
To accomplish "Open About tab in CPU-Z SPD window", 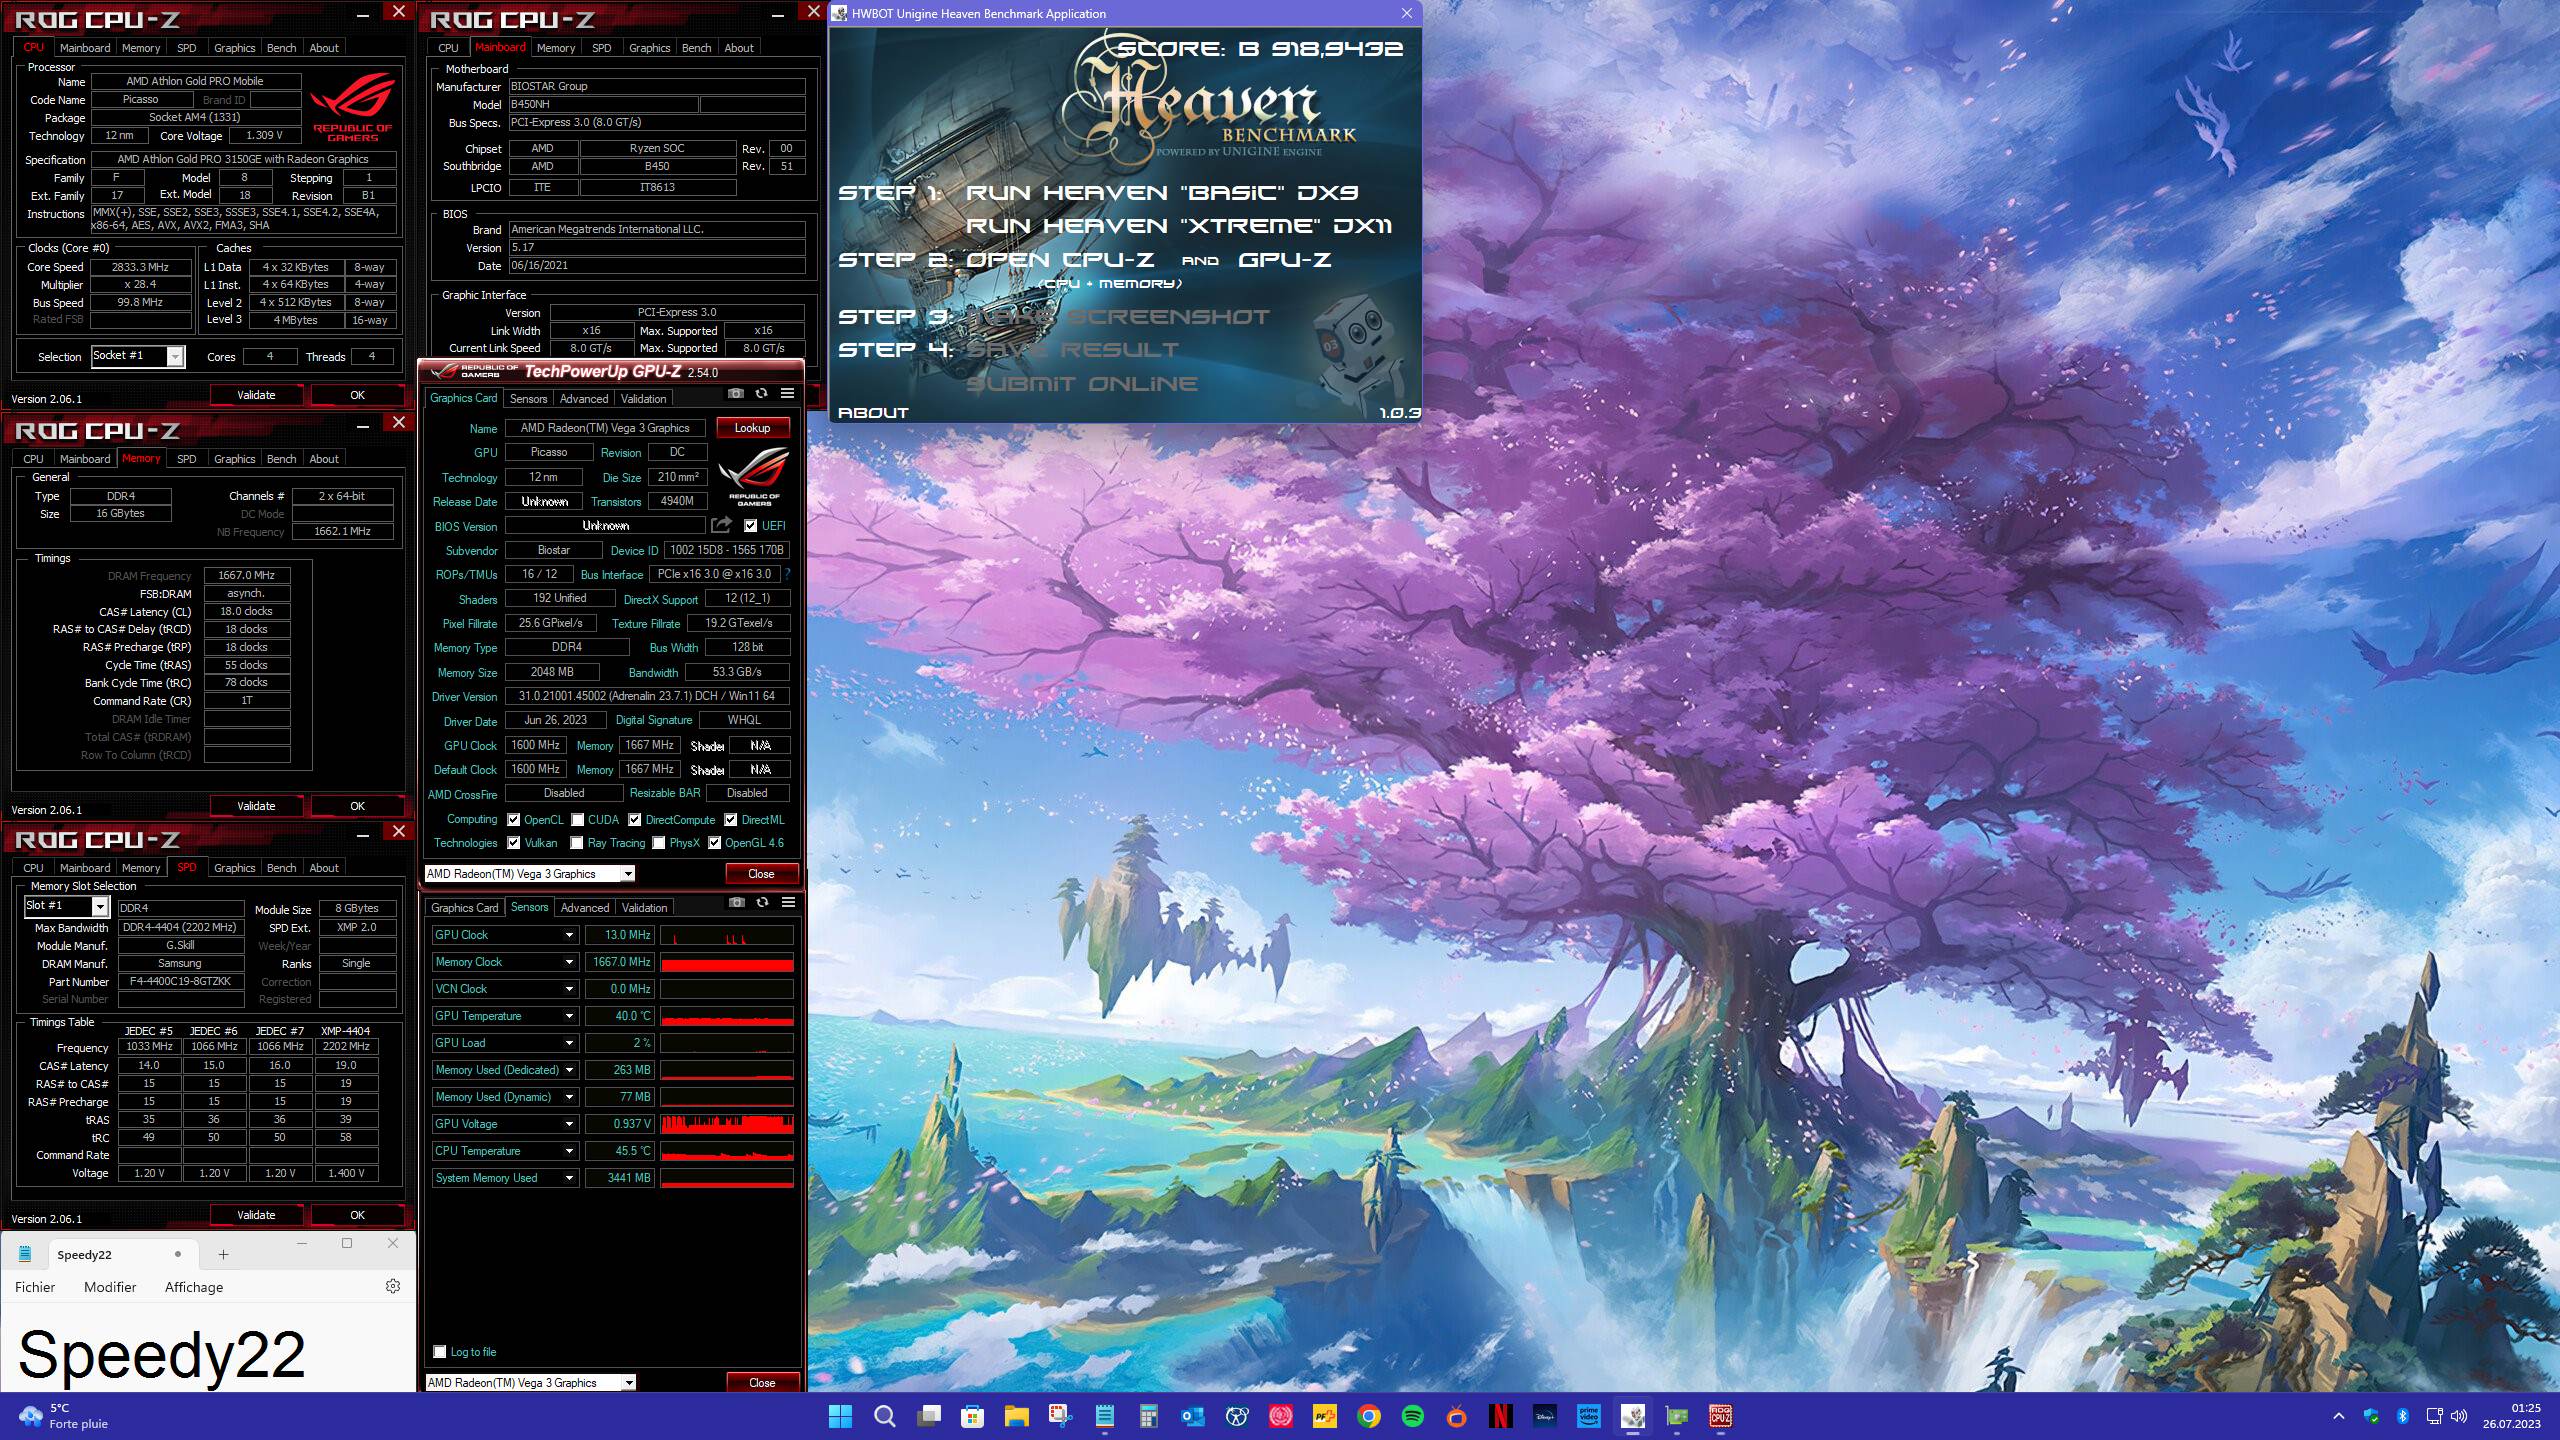I will coord(324,868).
